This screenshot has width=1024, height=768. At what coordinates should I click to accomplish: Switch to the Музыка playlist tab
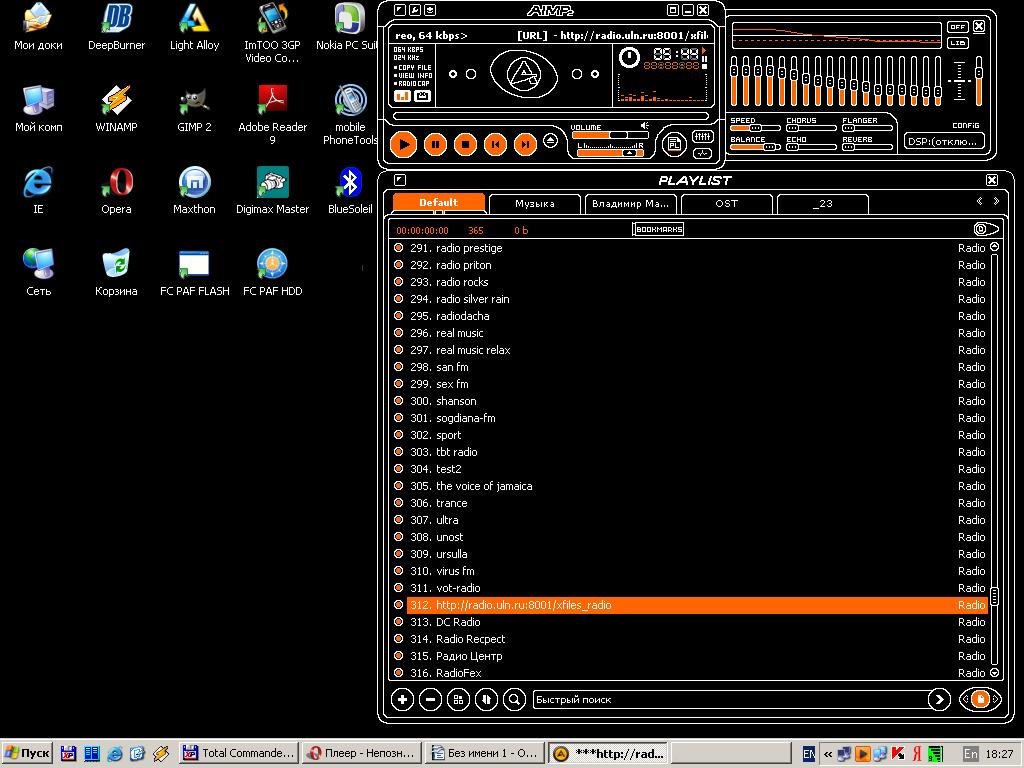(x=534, y=203)
